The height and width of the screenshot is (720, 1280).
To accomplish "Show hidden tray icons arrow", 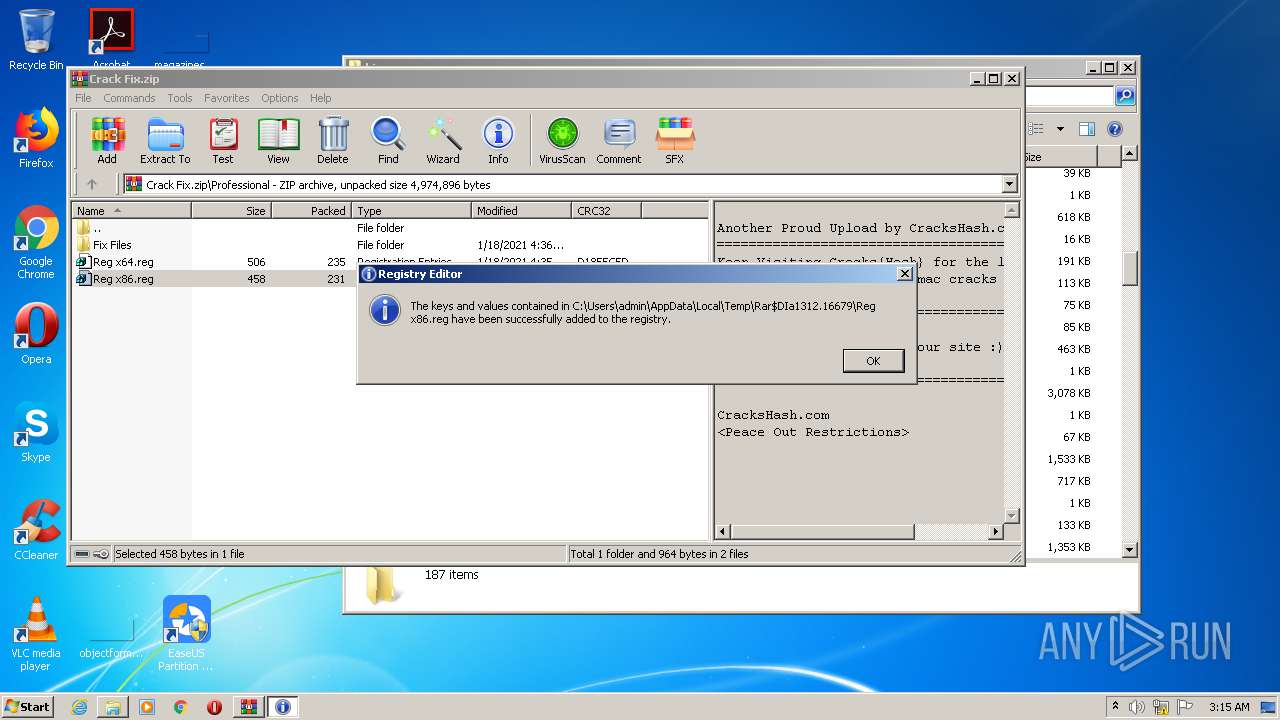I will [1115, 706].
